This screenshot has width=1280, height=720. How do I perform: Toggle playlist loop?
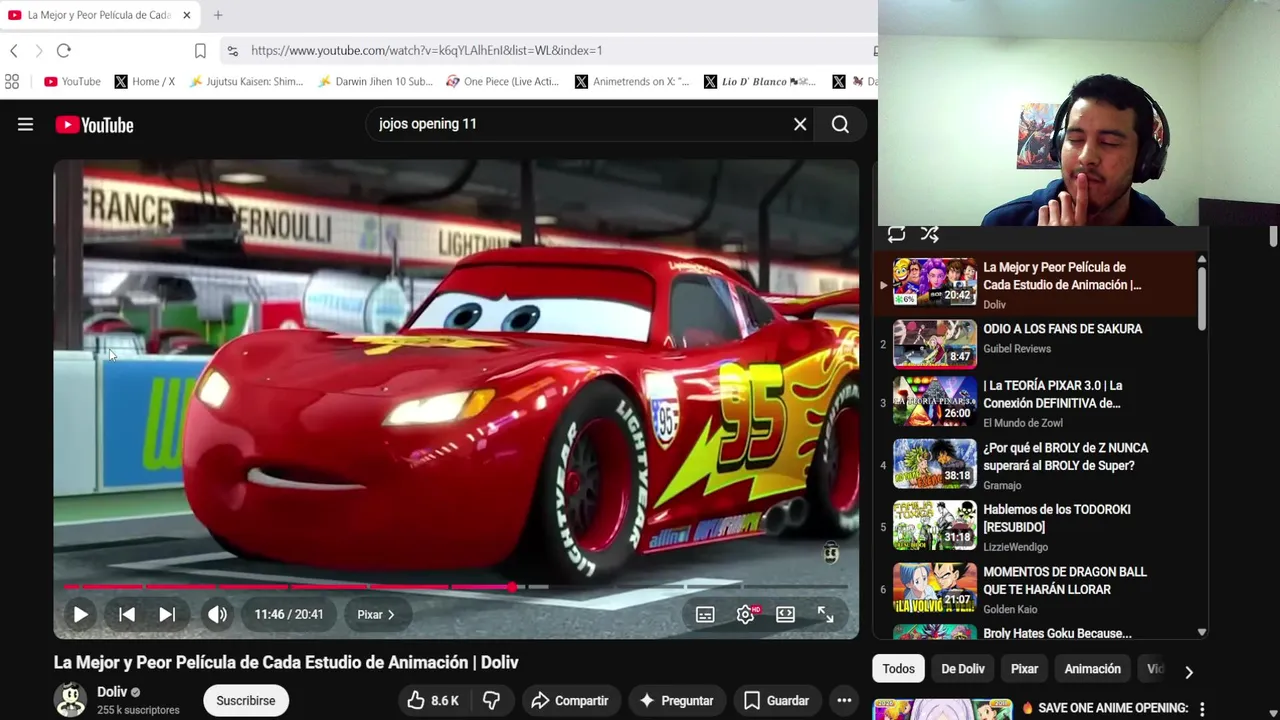896,234
